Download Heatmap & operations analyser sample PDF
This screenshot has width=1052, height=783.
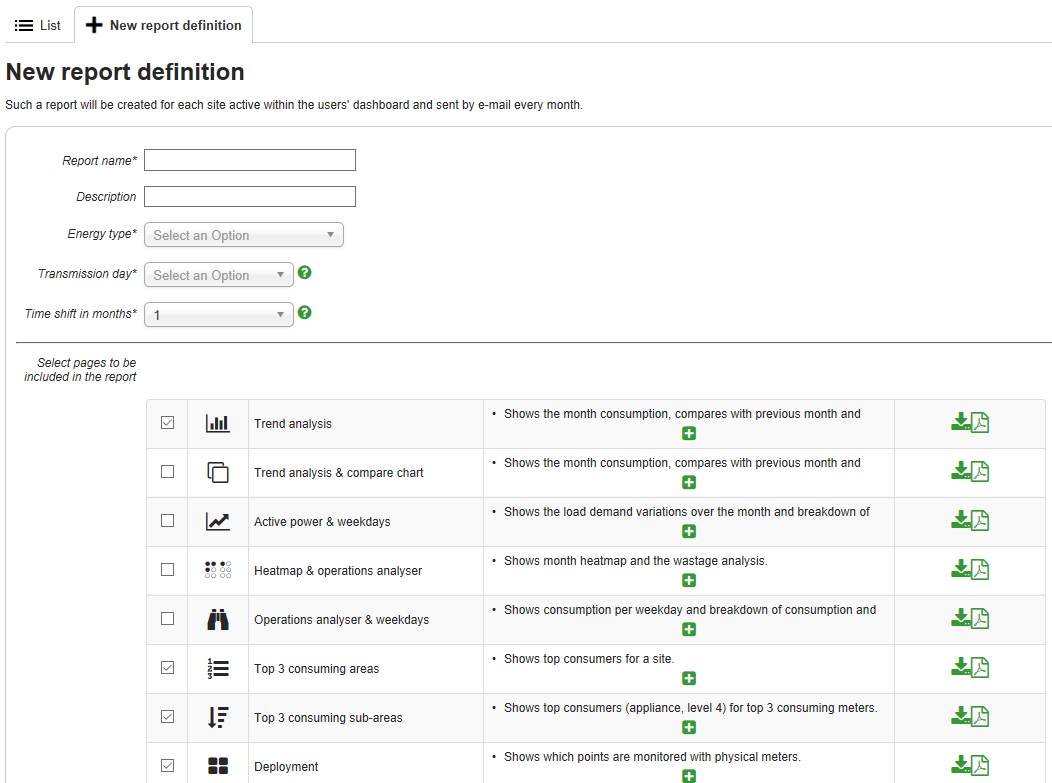pyautogui.click(x=969, y=570)
